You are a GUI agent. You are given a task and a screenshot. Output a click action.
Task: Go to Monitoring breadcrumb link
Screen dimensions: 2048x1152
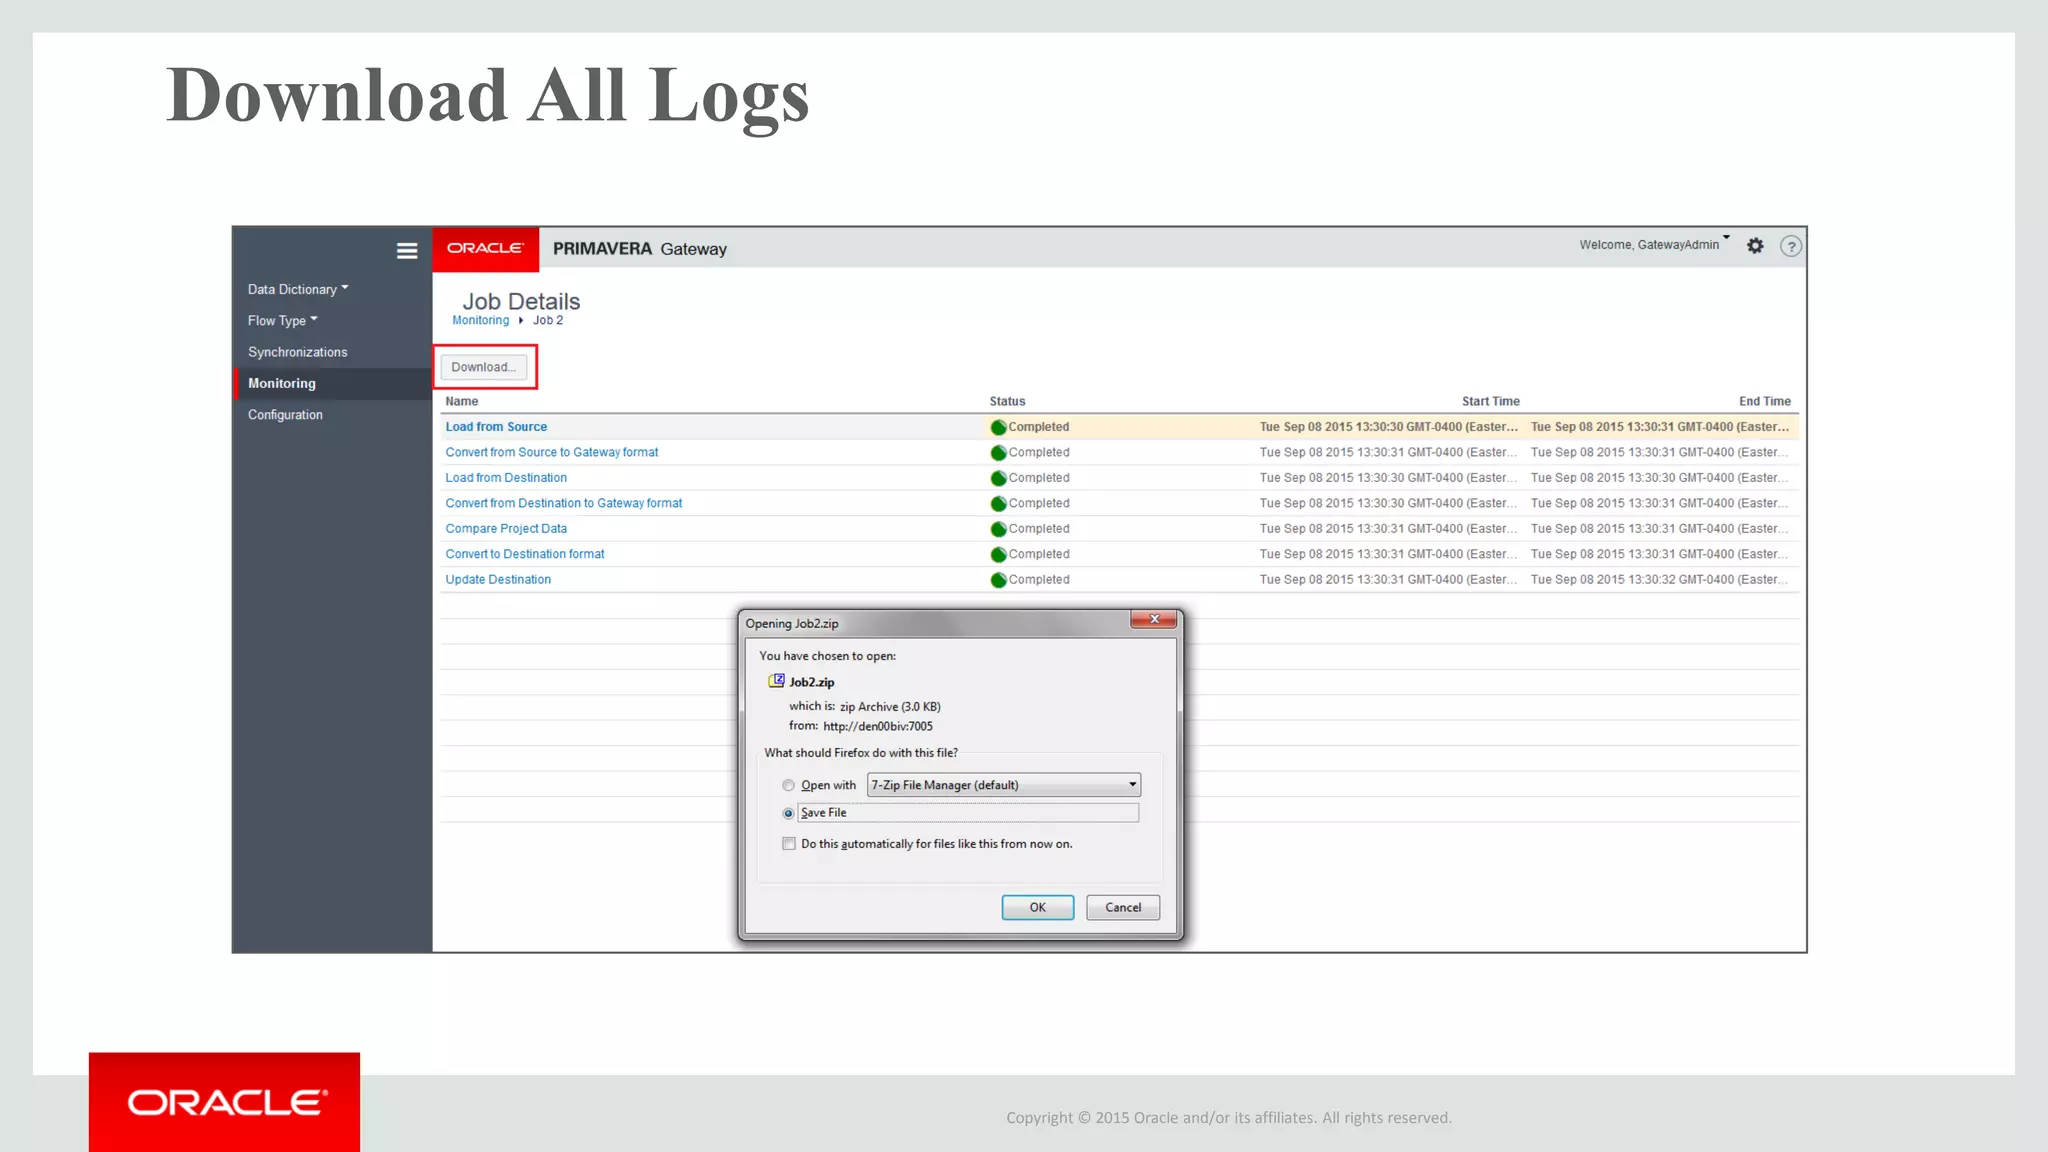pyautogui.click(x=480, y=321)
